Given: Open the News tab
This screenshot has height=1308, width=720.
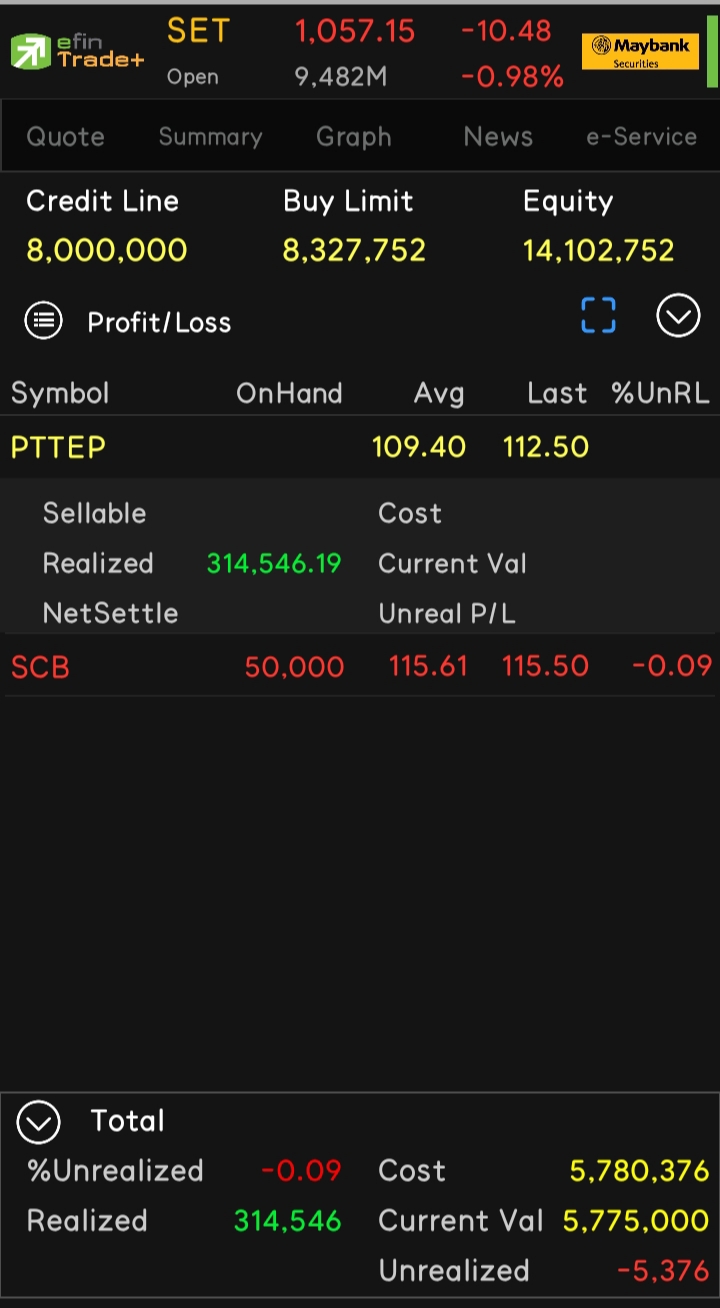Looking at the screenshot, I should click(x=498, y=137).
